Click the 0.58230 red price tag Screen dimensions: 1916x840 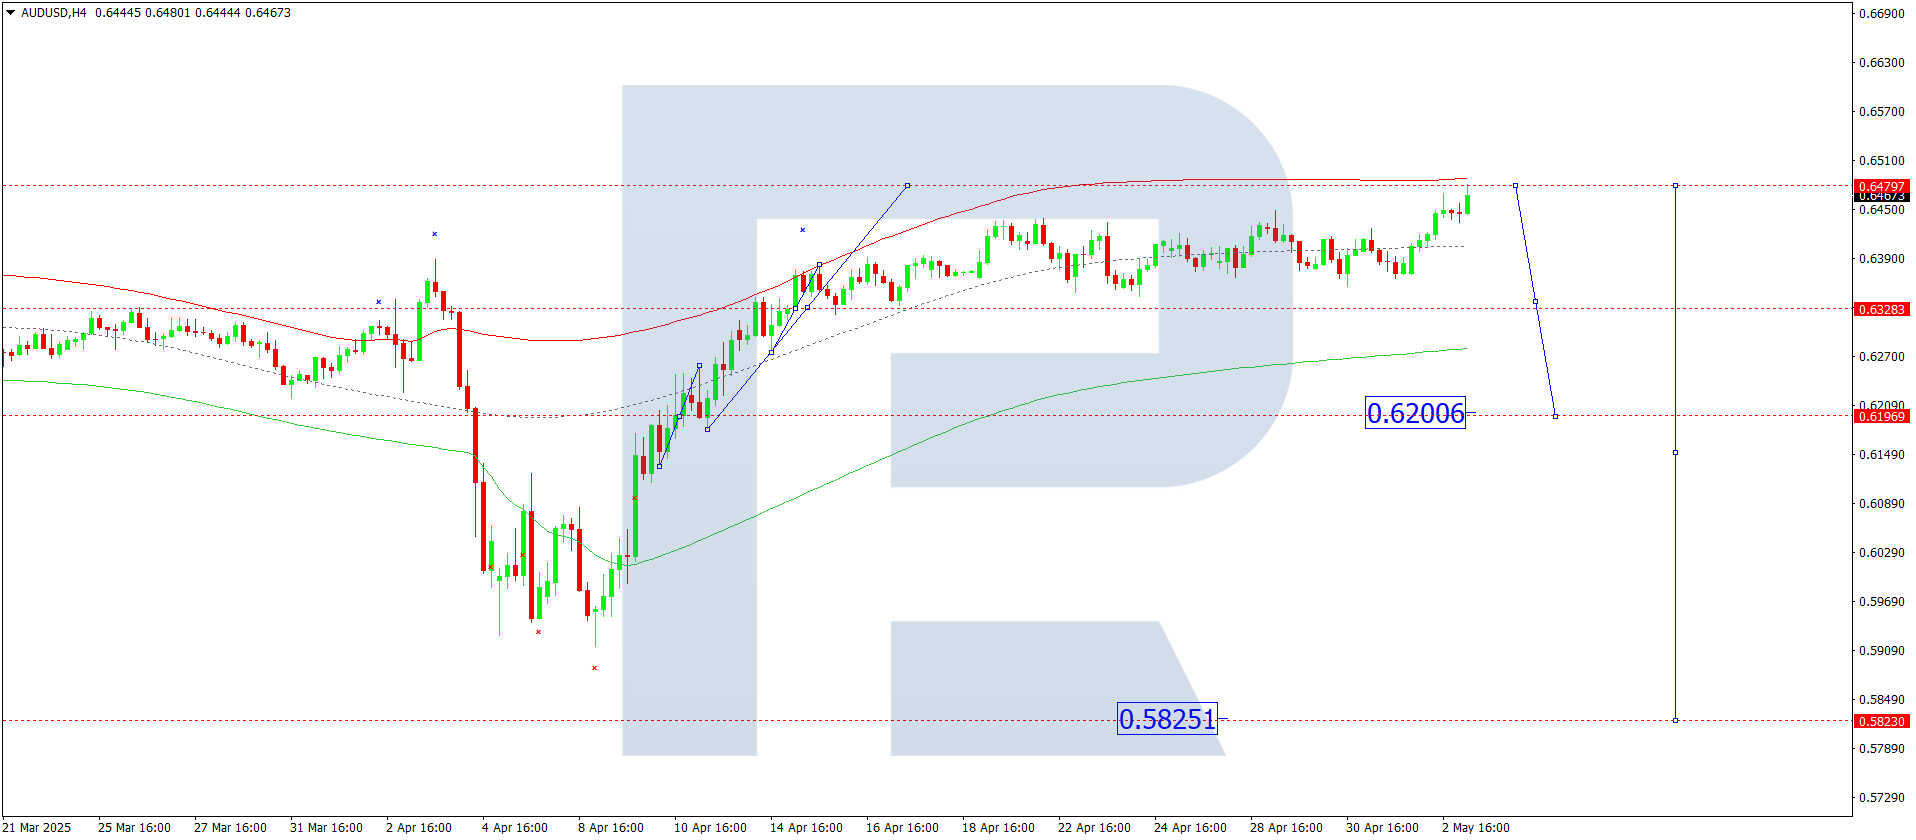click(1881, 721)
